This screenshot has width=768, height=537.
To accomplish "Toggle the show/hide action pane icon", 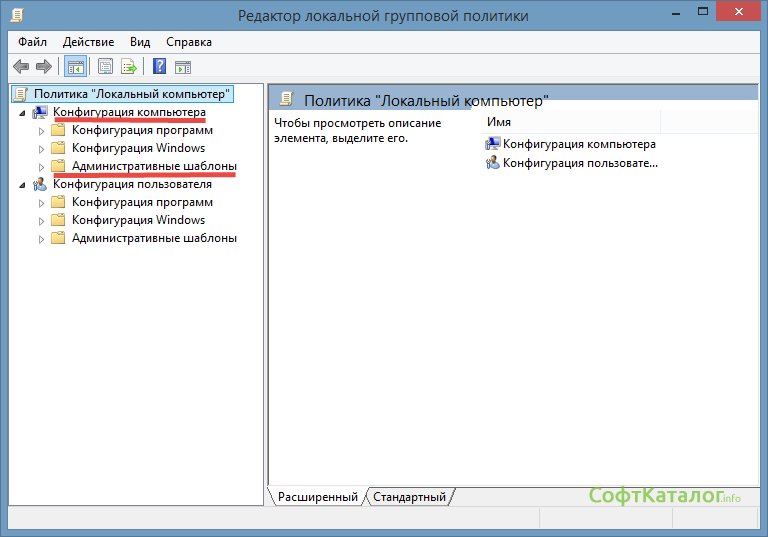I will tap(183, 67).
